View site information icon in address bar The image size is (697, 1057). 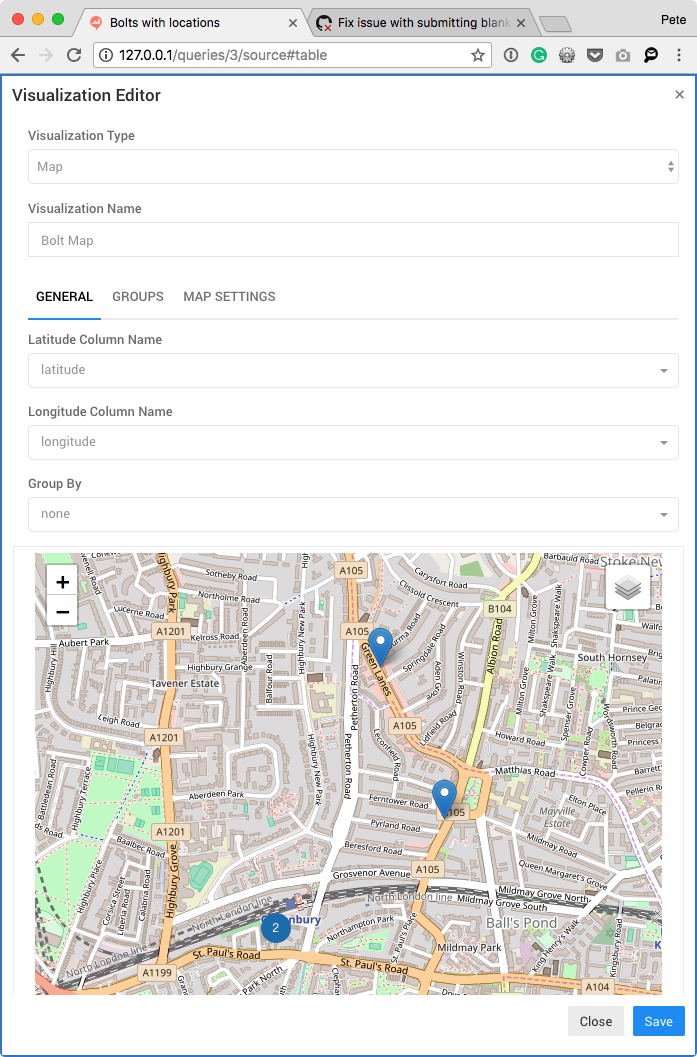click(106, 55)
